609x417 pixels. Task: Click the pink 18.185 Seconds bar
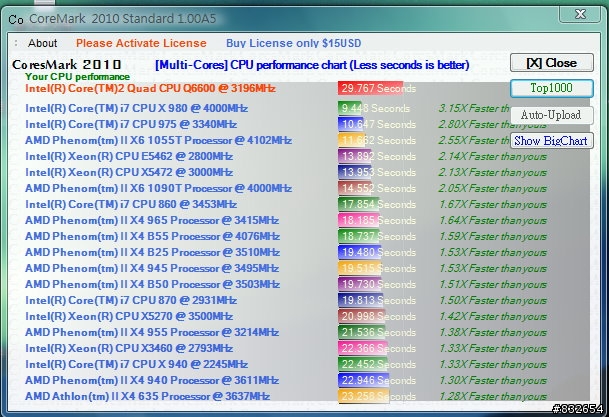pyautogui.click(x=358, y=220)
